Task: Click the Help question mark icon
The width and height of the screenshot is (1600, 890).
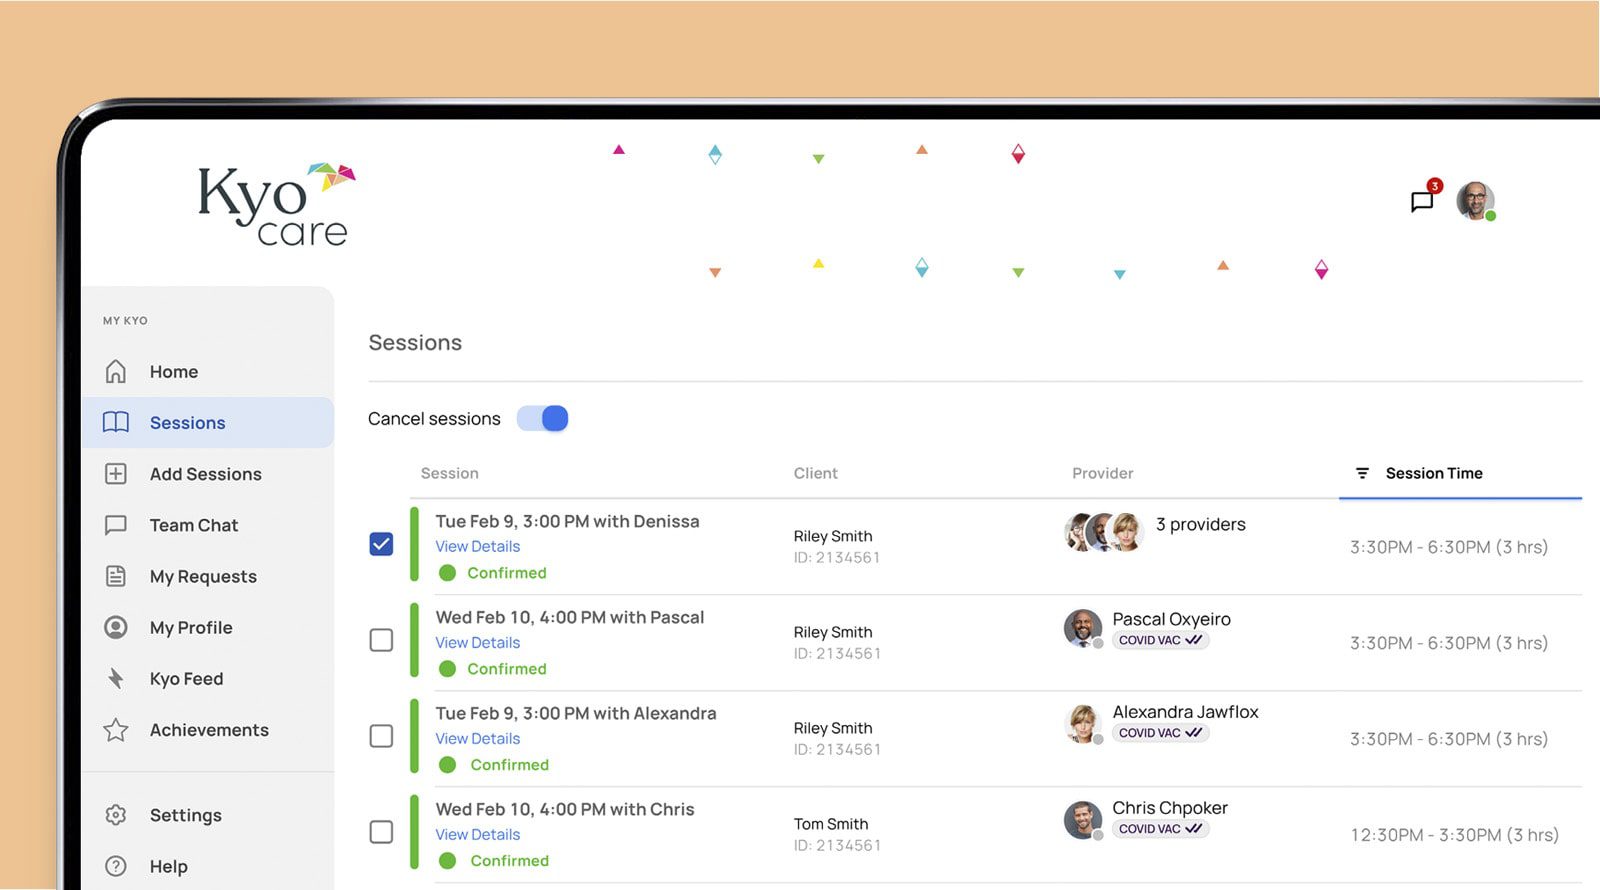Action: (x=116, y=866)
